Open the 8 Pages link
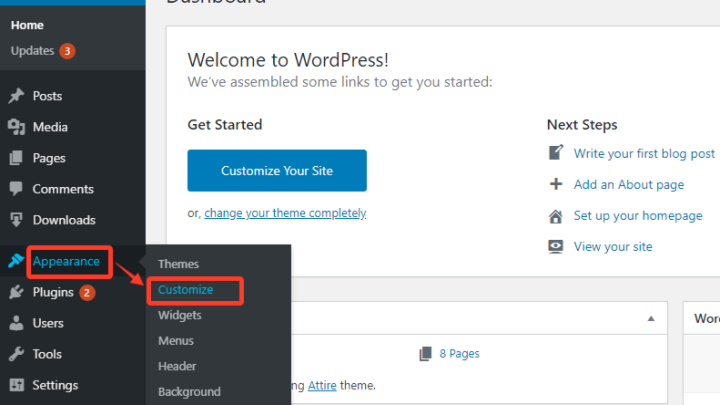This screenshot has width=720, height=405. pos(459,354)
